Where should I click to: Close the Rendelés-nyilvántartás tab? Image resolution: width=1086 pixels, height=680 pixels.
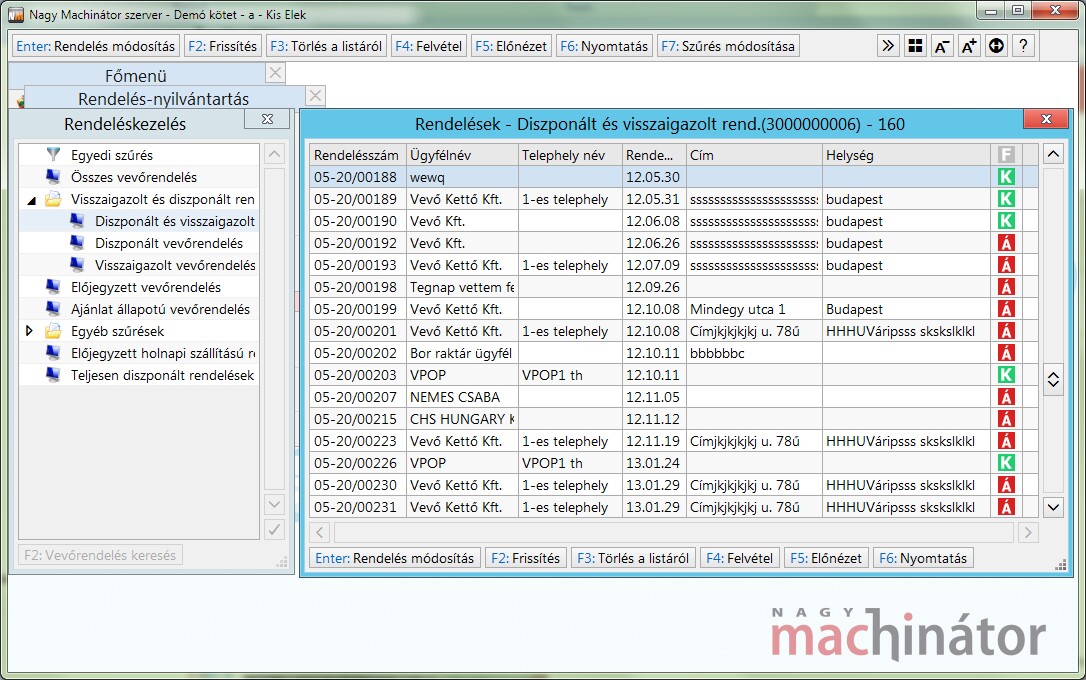coord(315,96)
